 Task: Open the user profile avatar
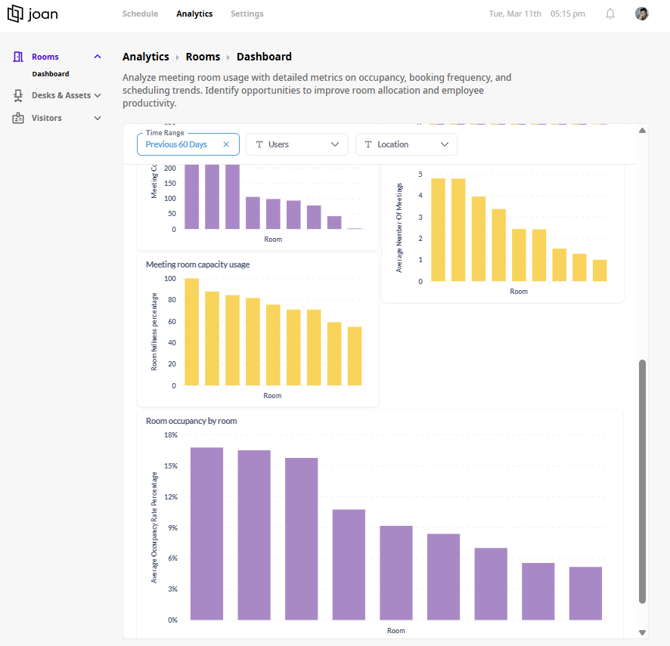[x=641, y=14]
